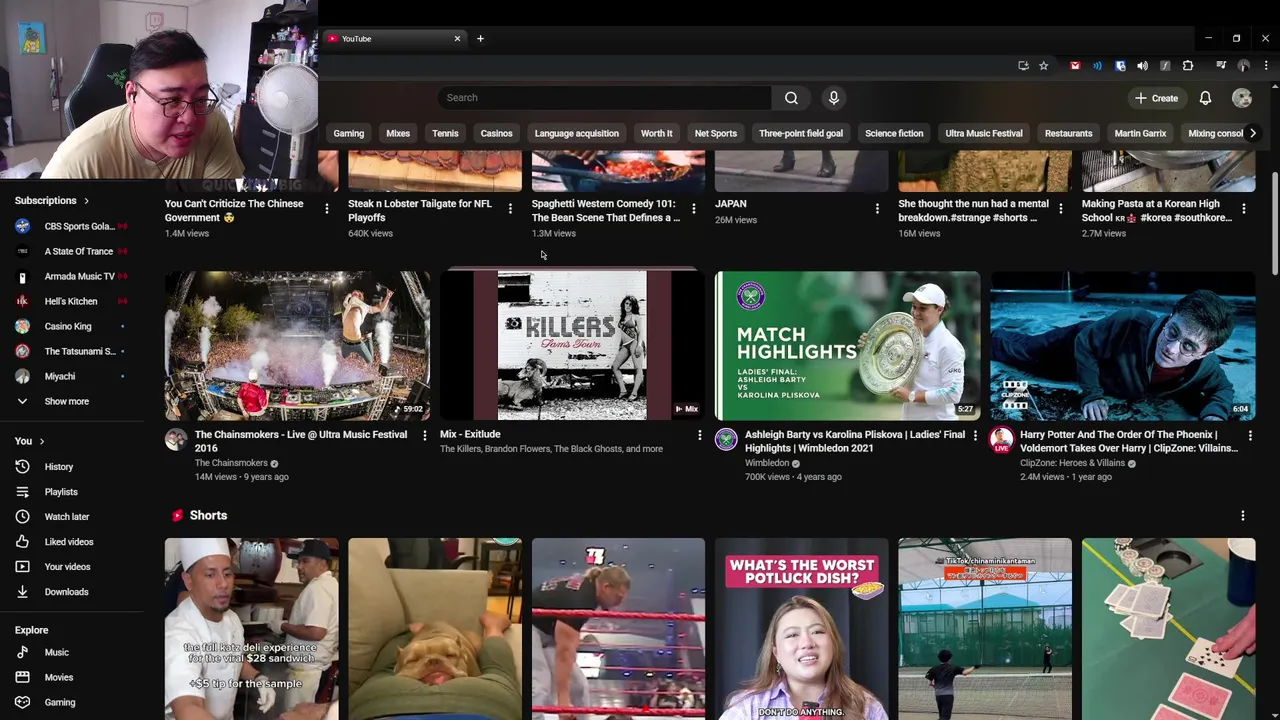Select the Casinos topic chip

[x=496, y=133]
